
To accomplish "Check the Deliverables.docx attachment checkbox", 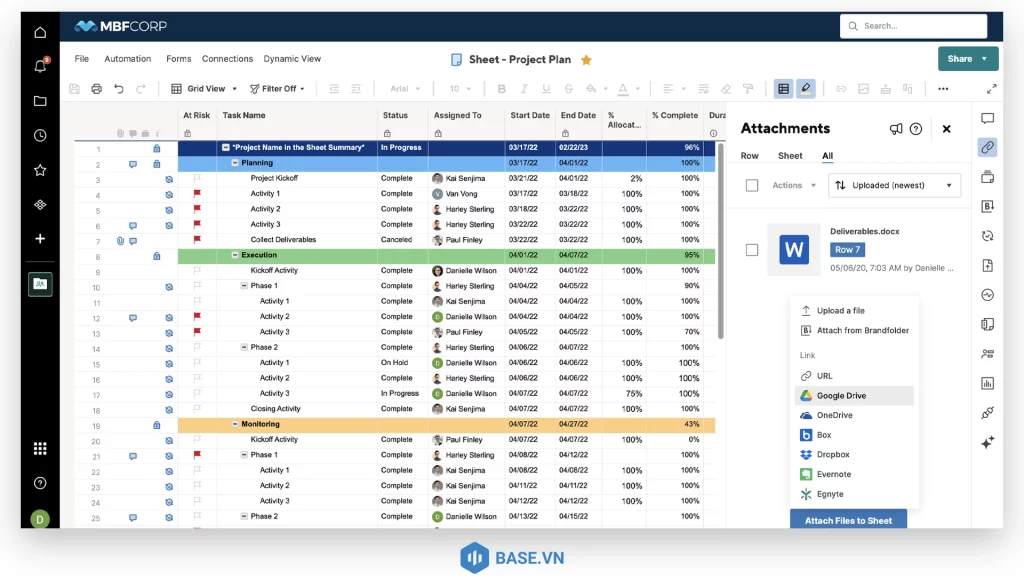I will [751, 249].
